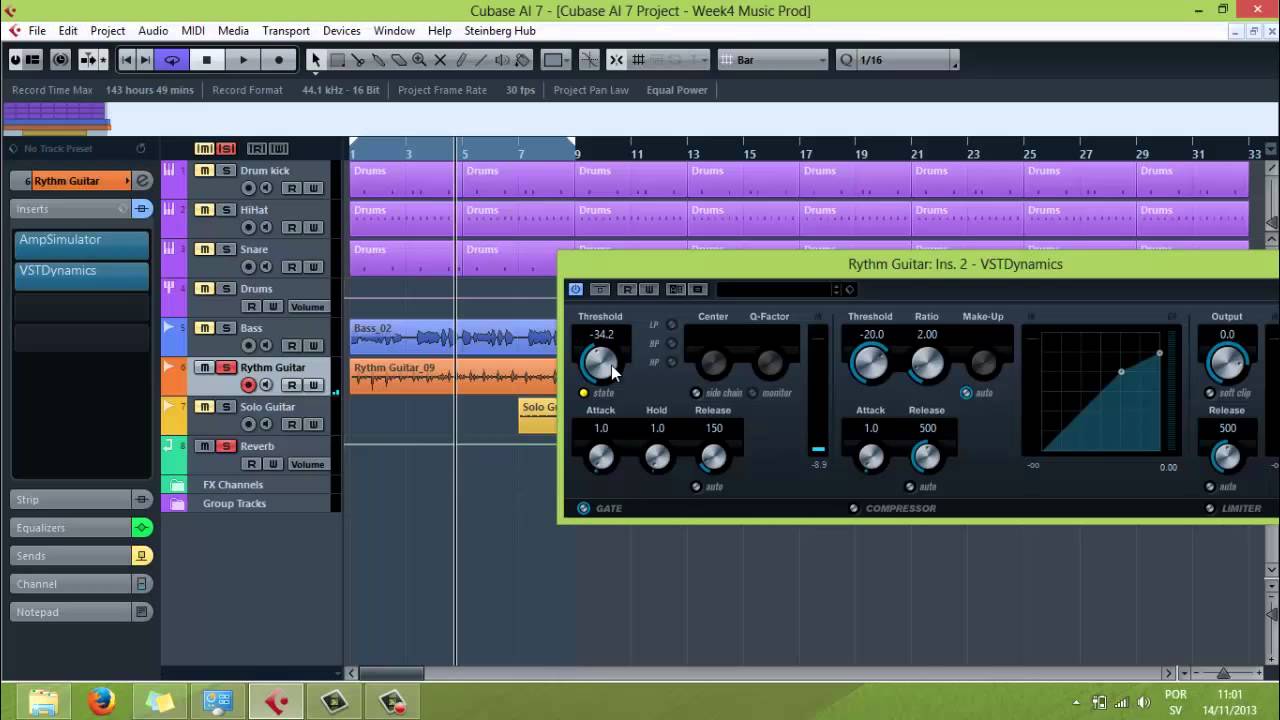Select the Erase tool
Viewport: 1280px width, 720px height.
[x=399, y=60]
